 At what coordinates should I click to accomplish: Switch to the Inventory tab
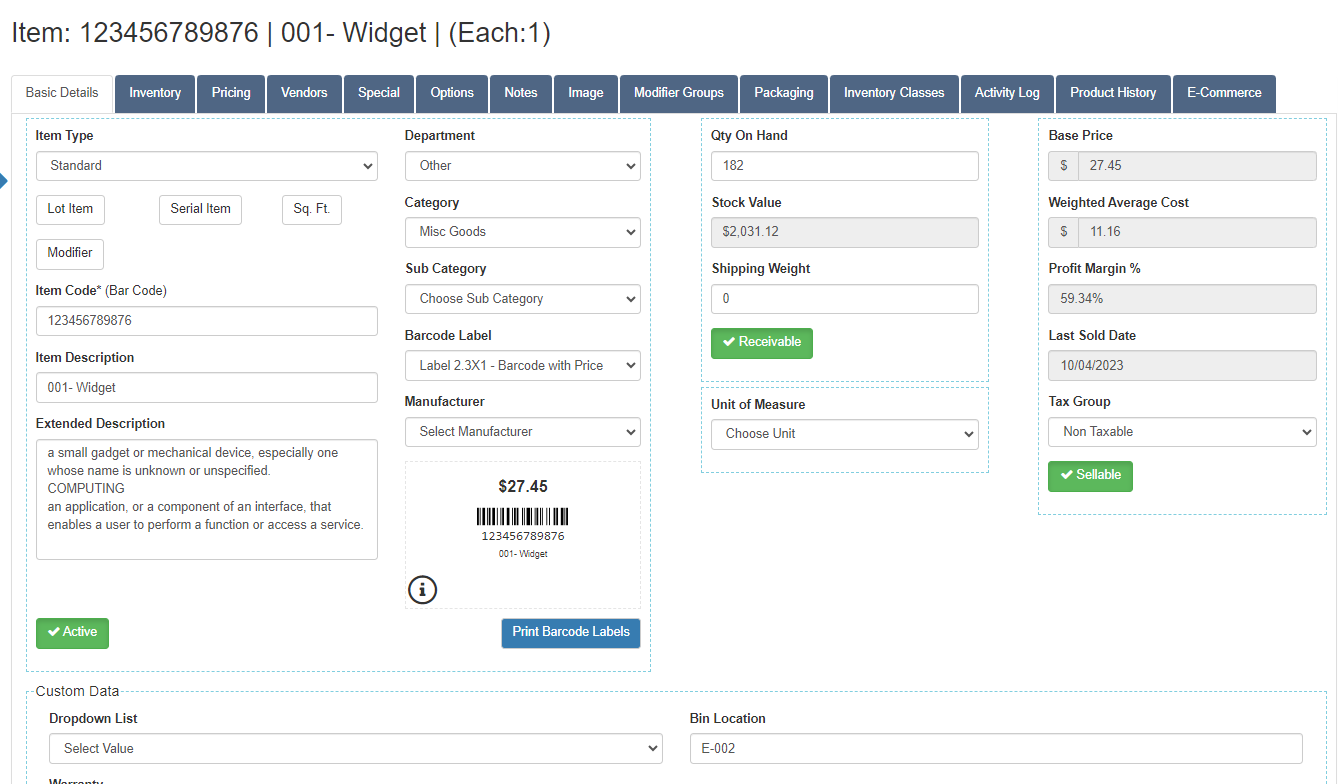pyautogui.click(x=154, y=93)
